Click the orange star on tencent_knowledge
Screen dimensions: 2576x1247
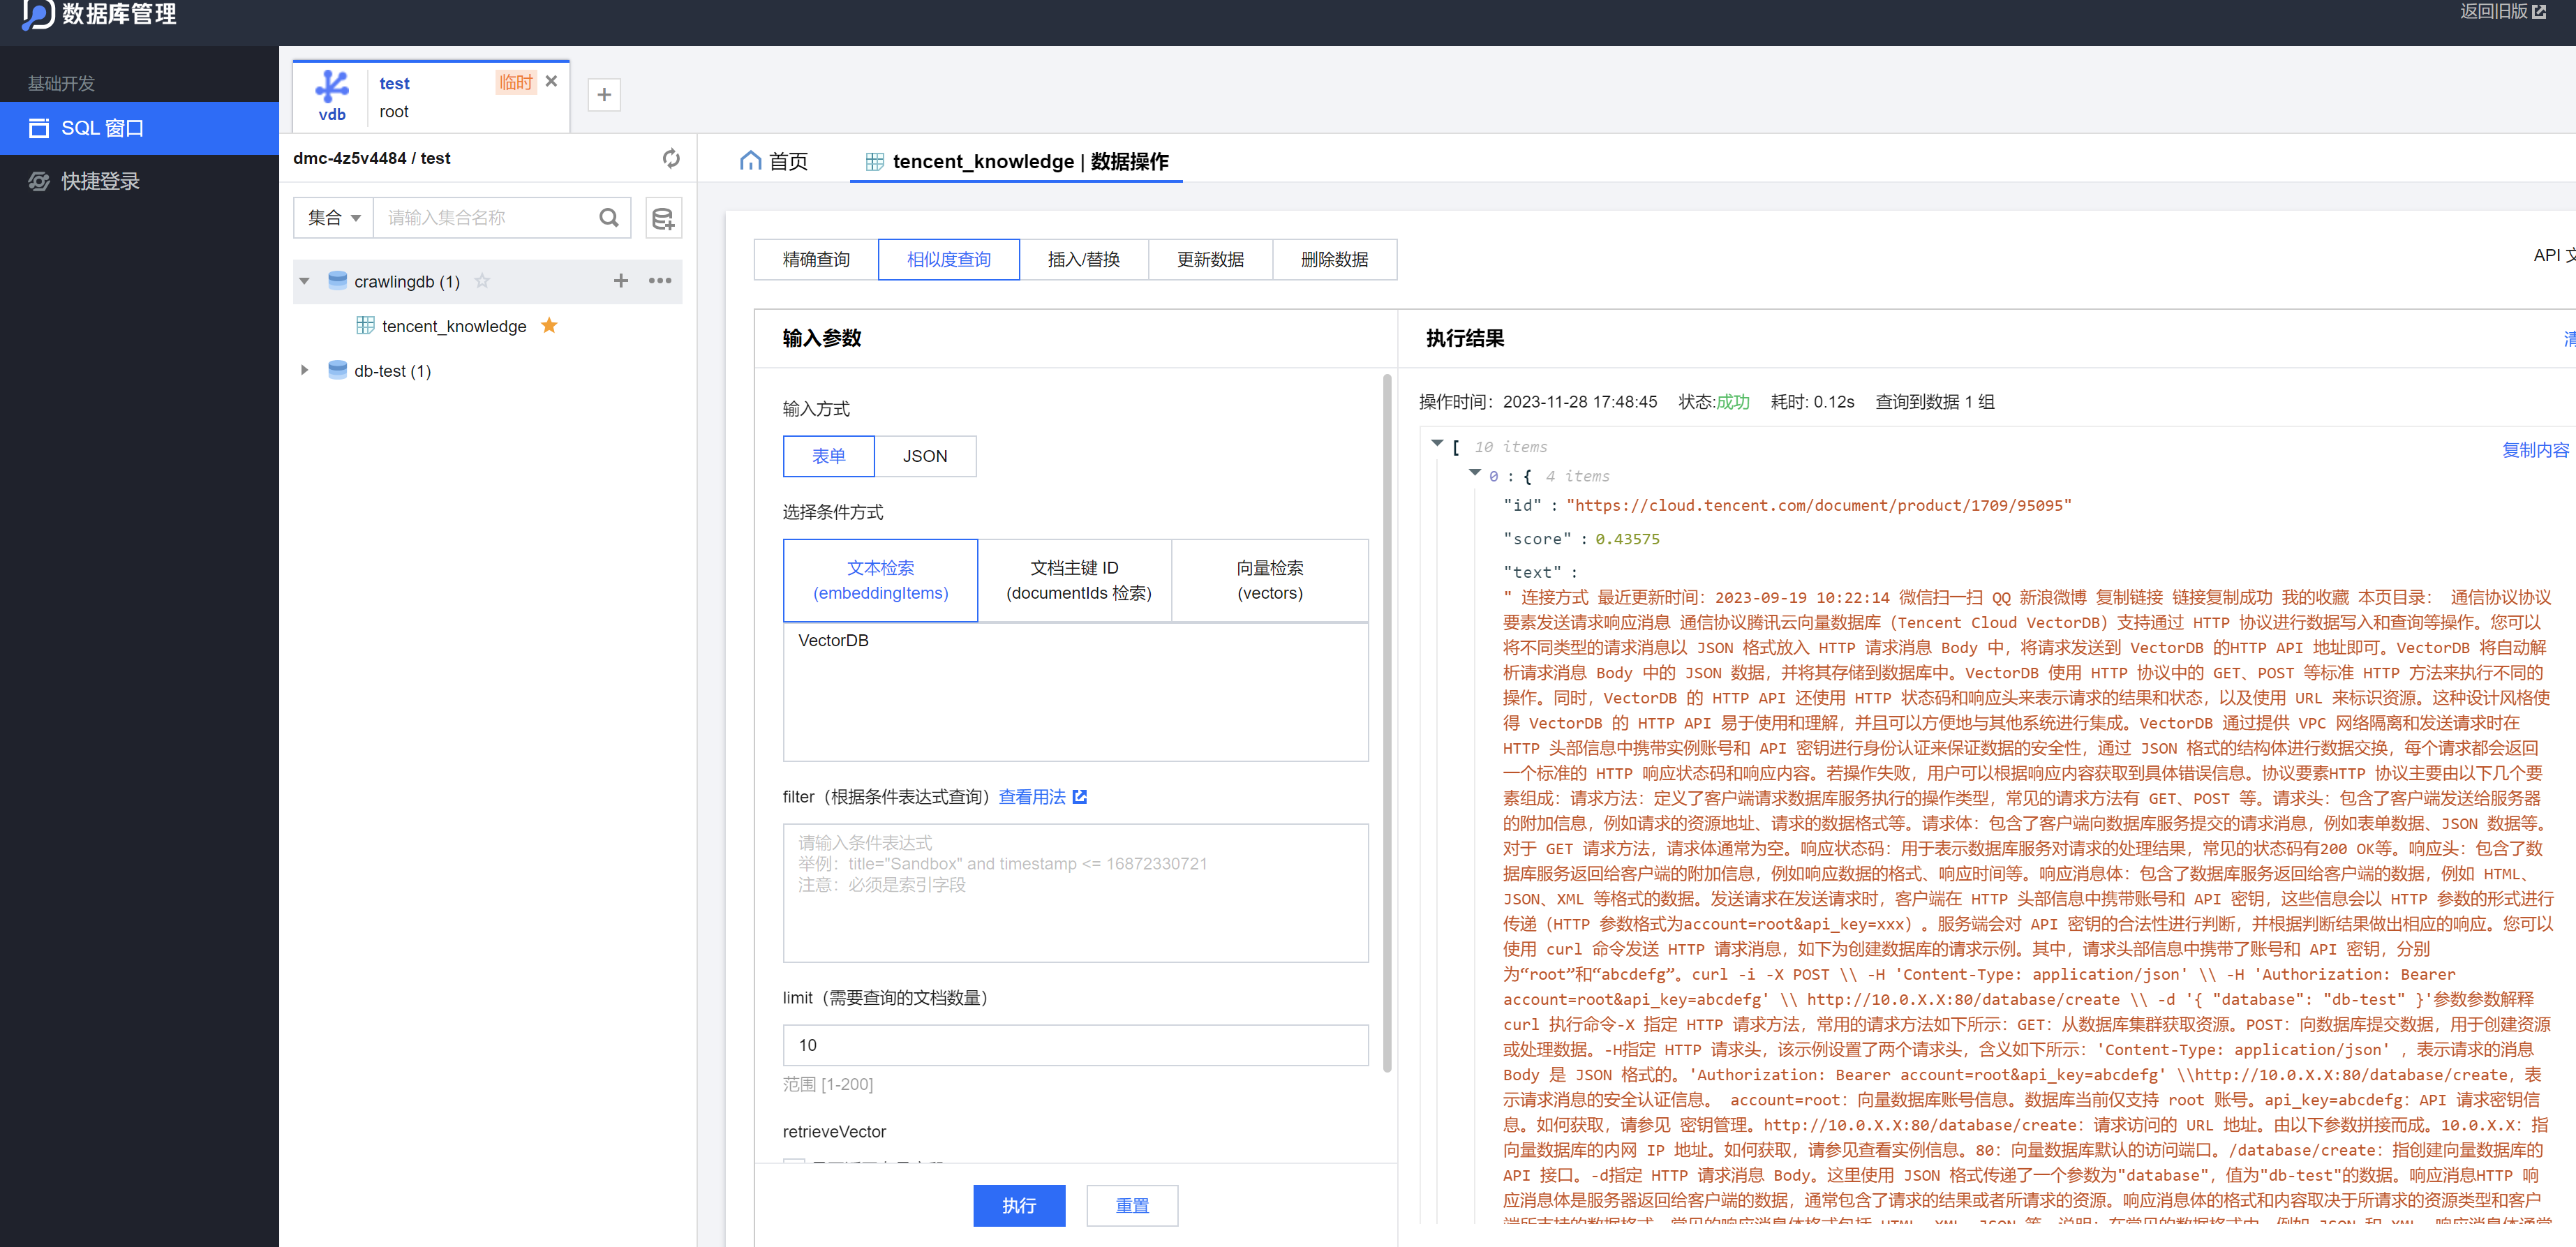549,325
